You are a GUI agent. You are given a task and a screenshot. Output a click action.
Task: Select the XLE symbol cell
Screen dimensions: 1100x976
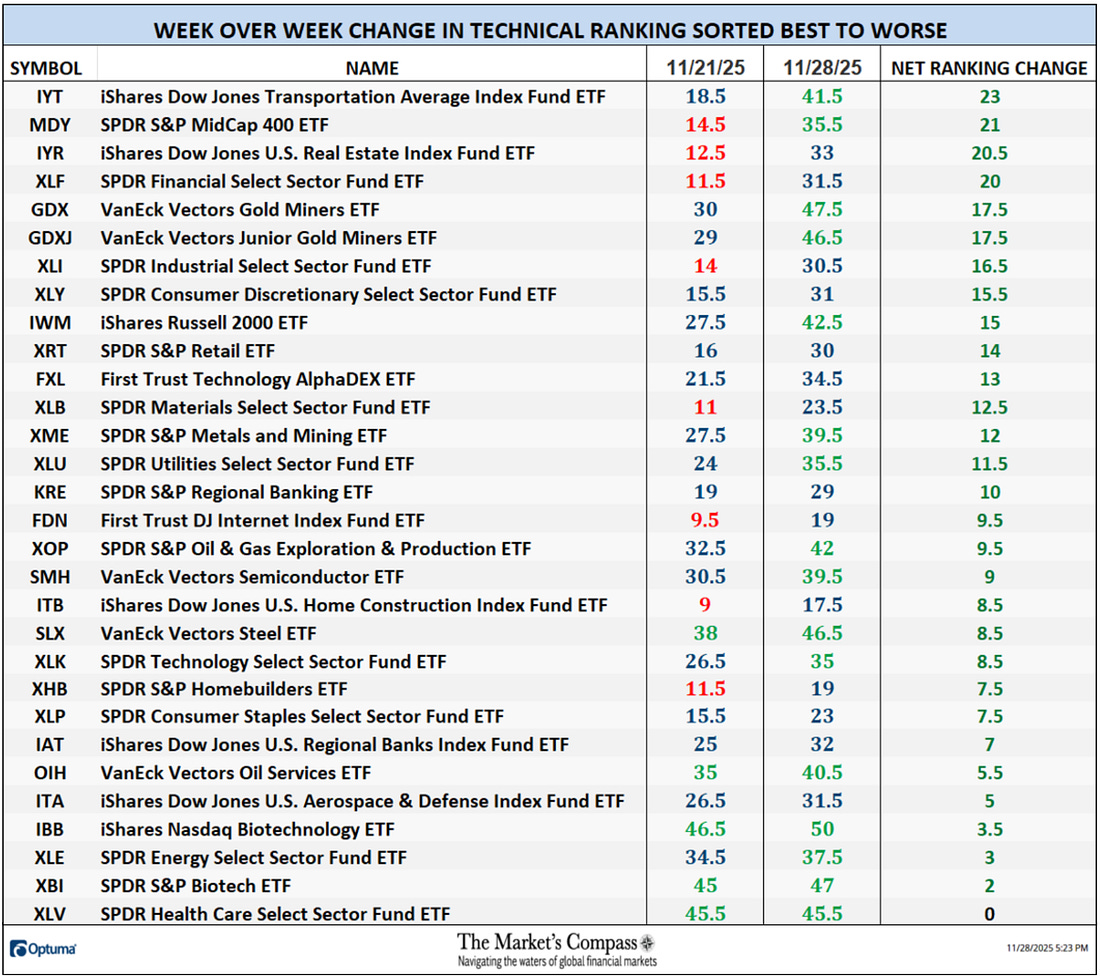50,857
